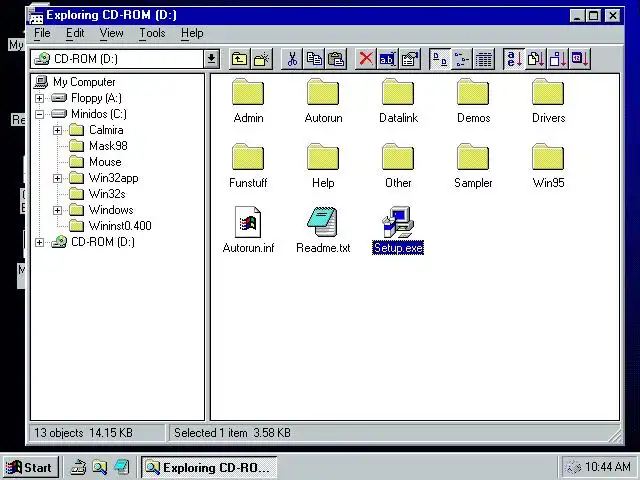Sort files by date
The height and width of the screenshot is (480, 640).
coord(580,59)
